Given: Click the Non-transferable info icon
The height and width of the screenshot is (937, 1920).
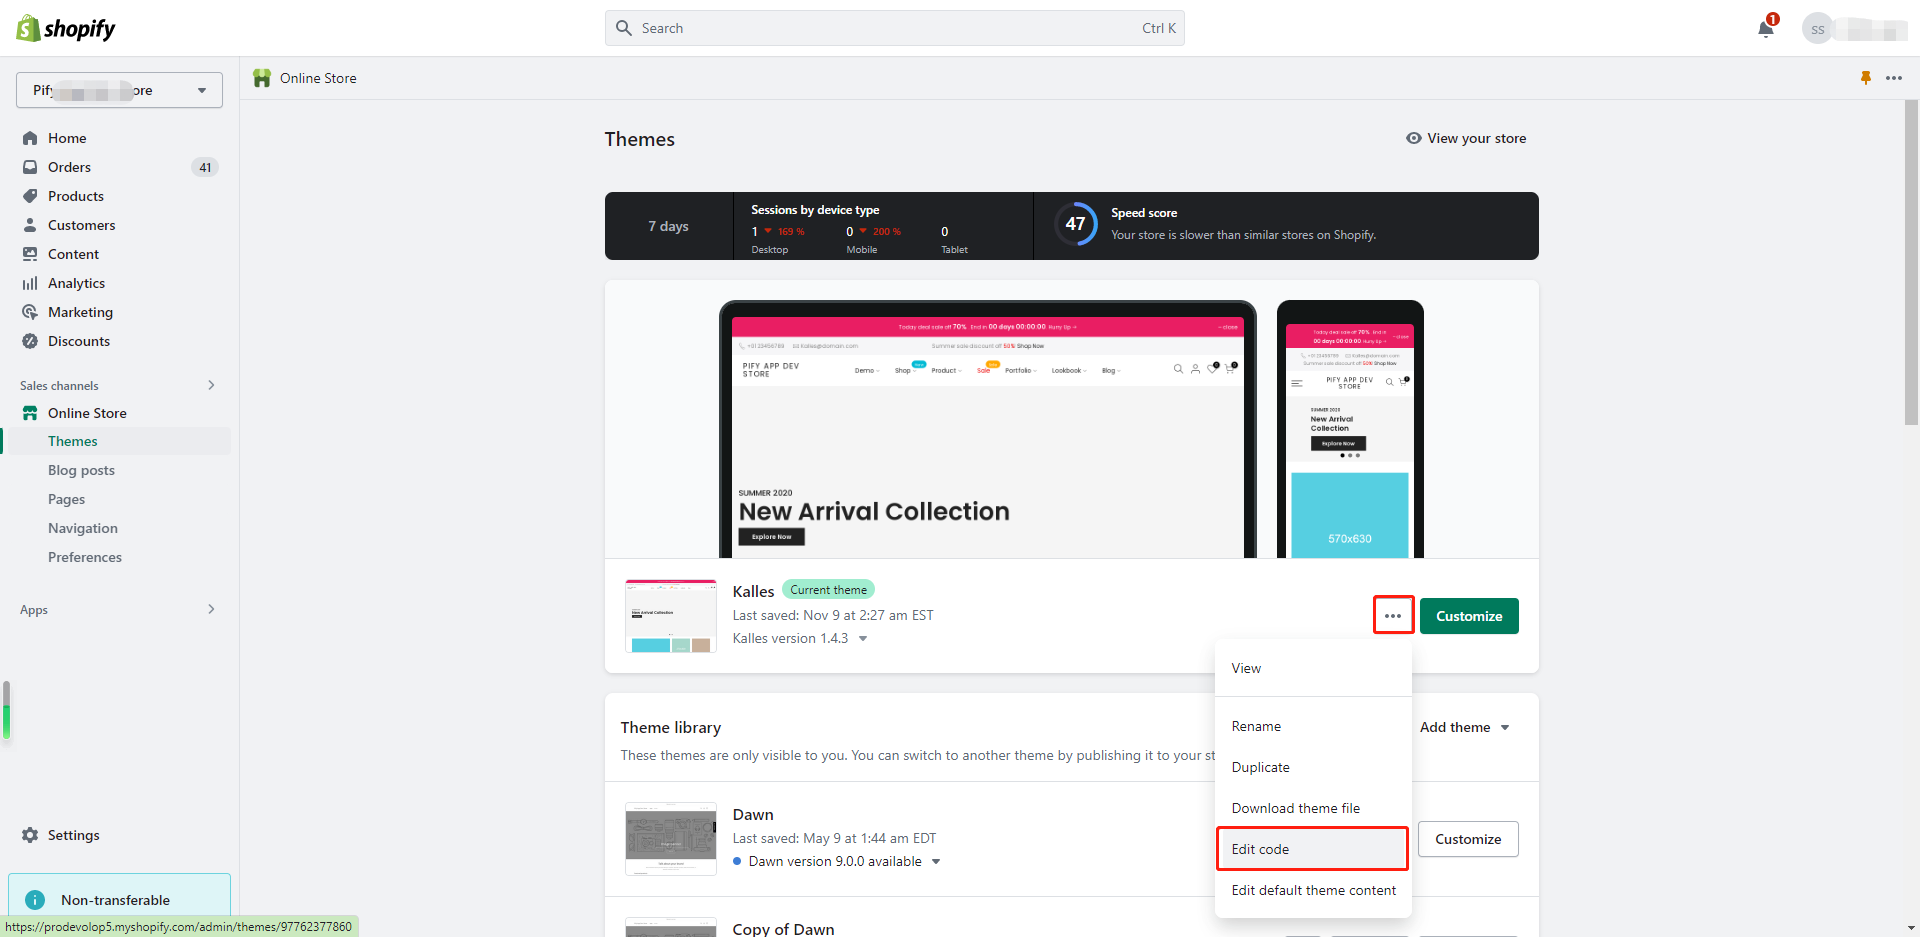Looking at the screenshot, I should (35, 900).
